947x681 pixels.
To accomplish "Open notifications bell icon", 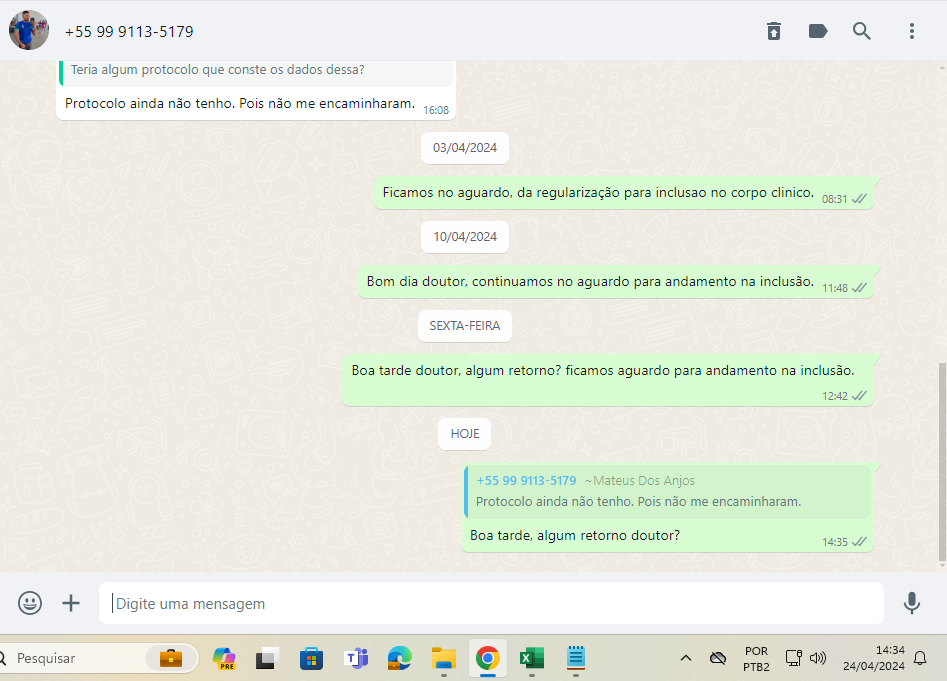I will coord(920,658).
